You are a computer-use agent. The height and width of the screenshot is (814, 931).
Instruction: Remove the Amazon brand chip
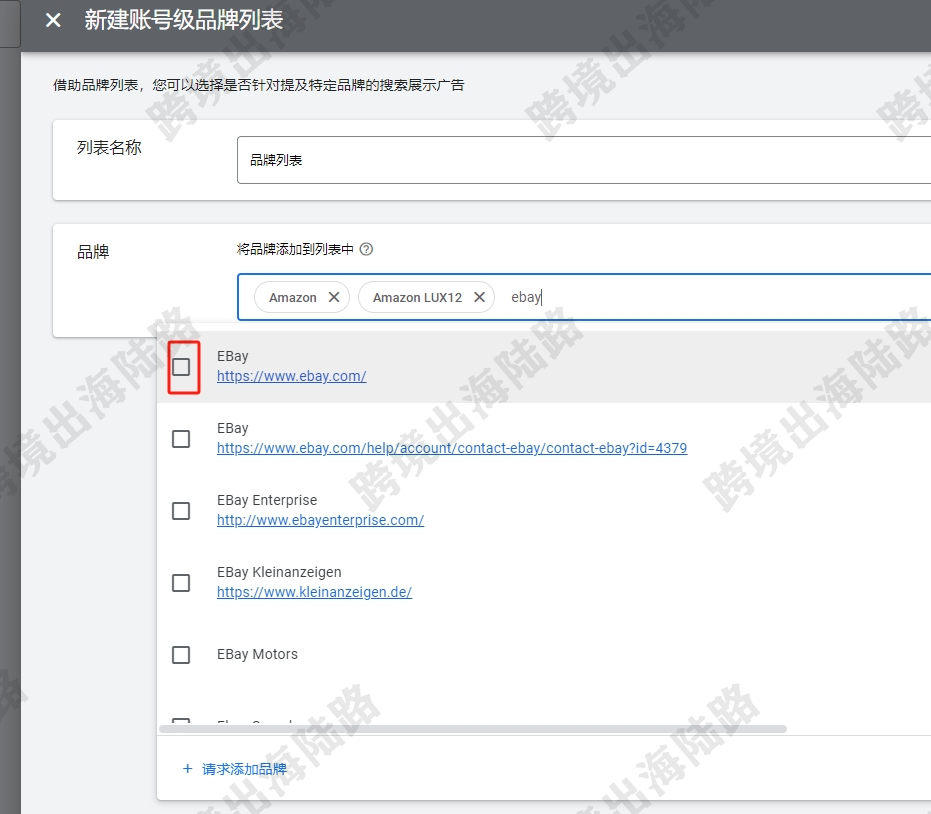(x=334, y=297)
